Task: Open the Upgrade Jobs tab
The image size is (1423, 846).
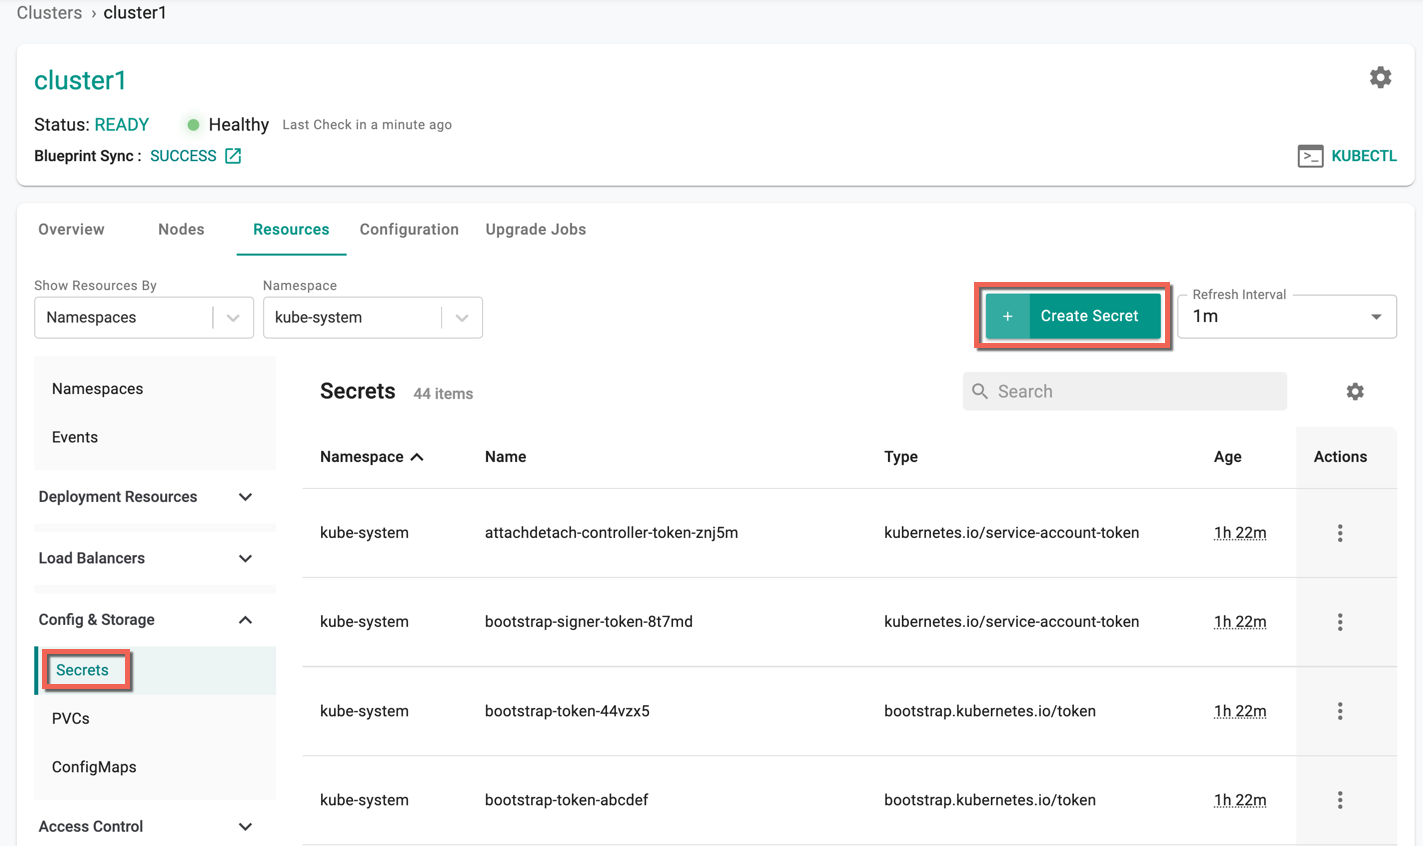Action: pyautogui.click(x=536, y=229)
